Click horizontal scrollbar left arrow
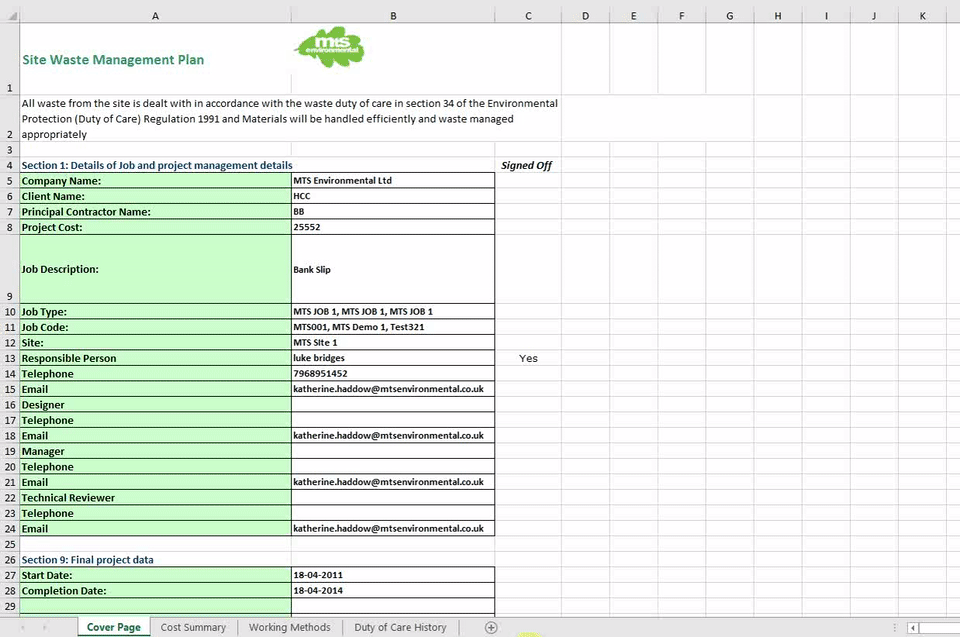The image size is (960, 637). 912,628
